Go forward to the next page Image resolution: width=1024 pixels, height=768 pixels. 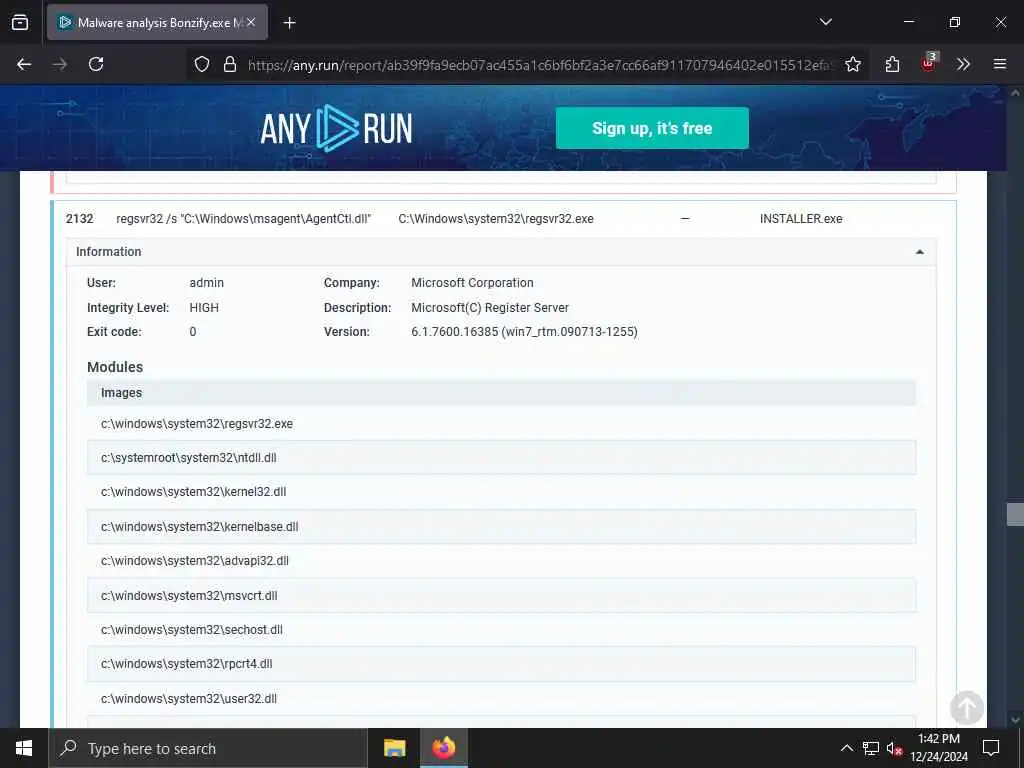[60, 64]
